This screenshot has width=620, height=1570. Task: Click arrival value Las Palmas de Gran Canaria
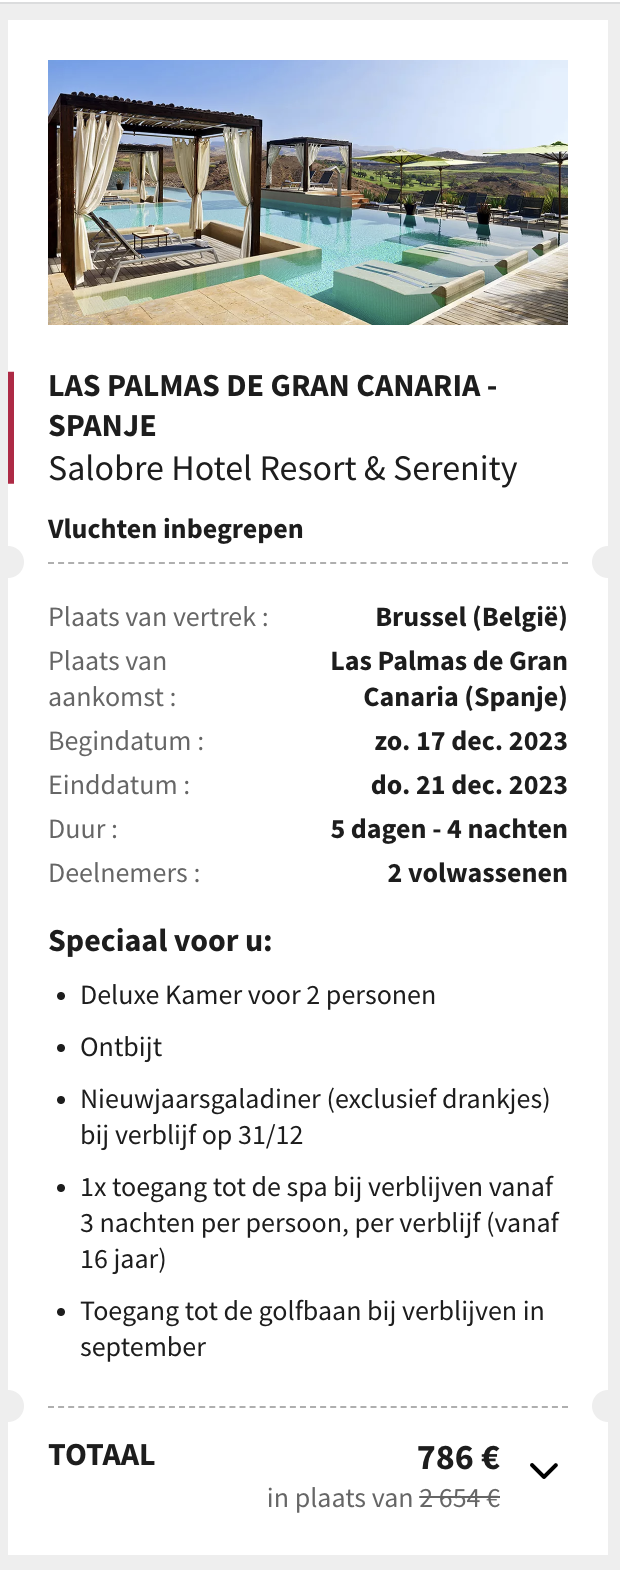[x=449, y=679]
